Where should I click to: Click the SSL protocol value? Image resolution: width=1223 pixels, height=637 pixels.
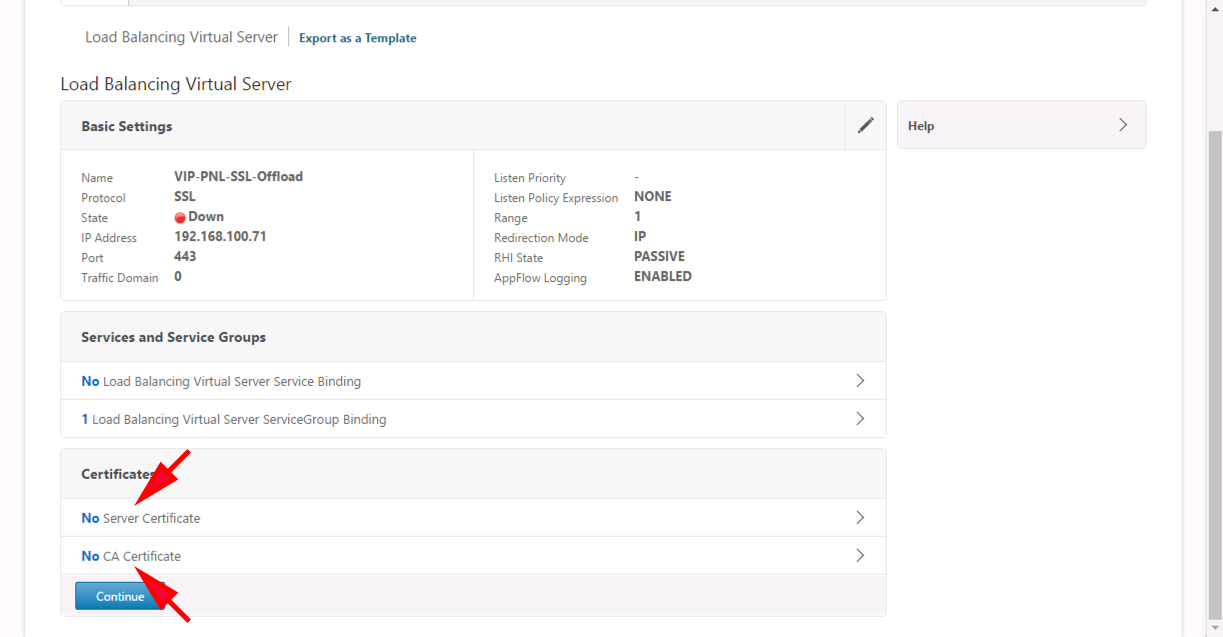pos(185,197)
